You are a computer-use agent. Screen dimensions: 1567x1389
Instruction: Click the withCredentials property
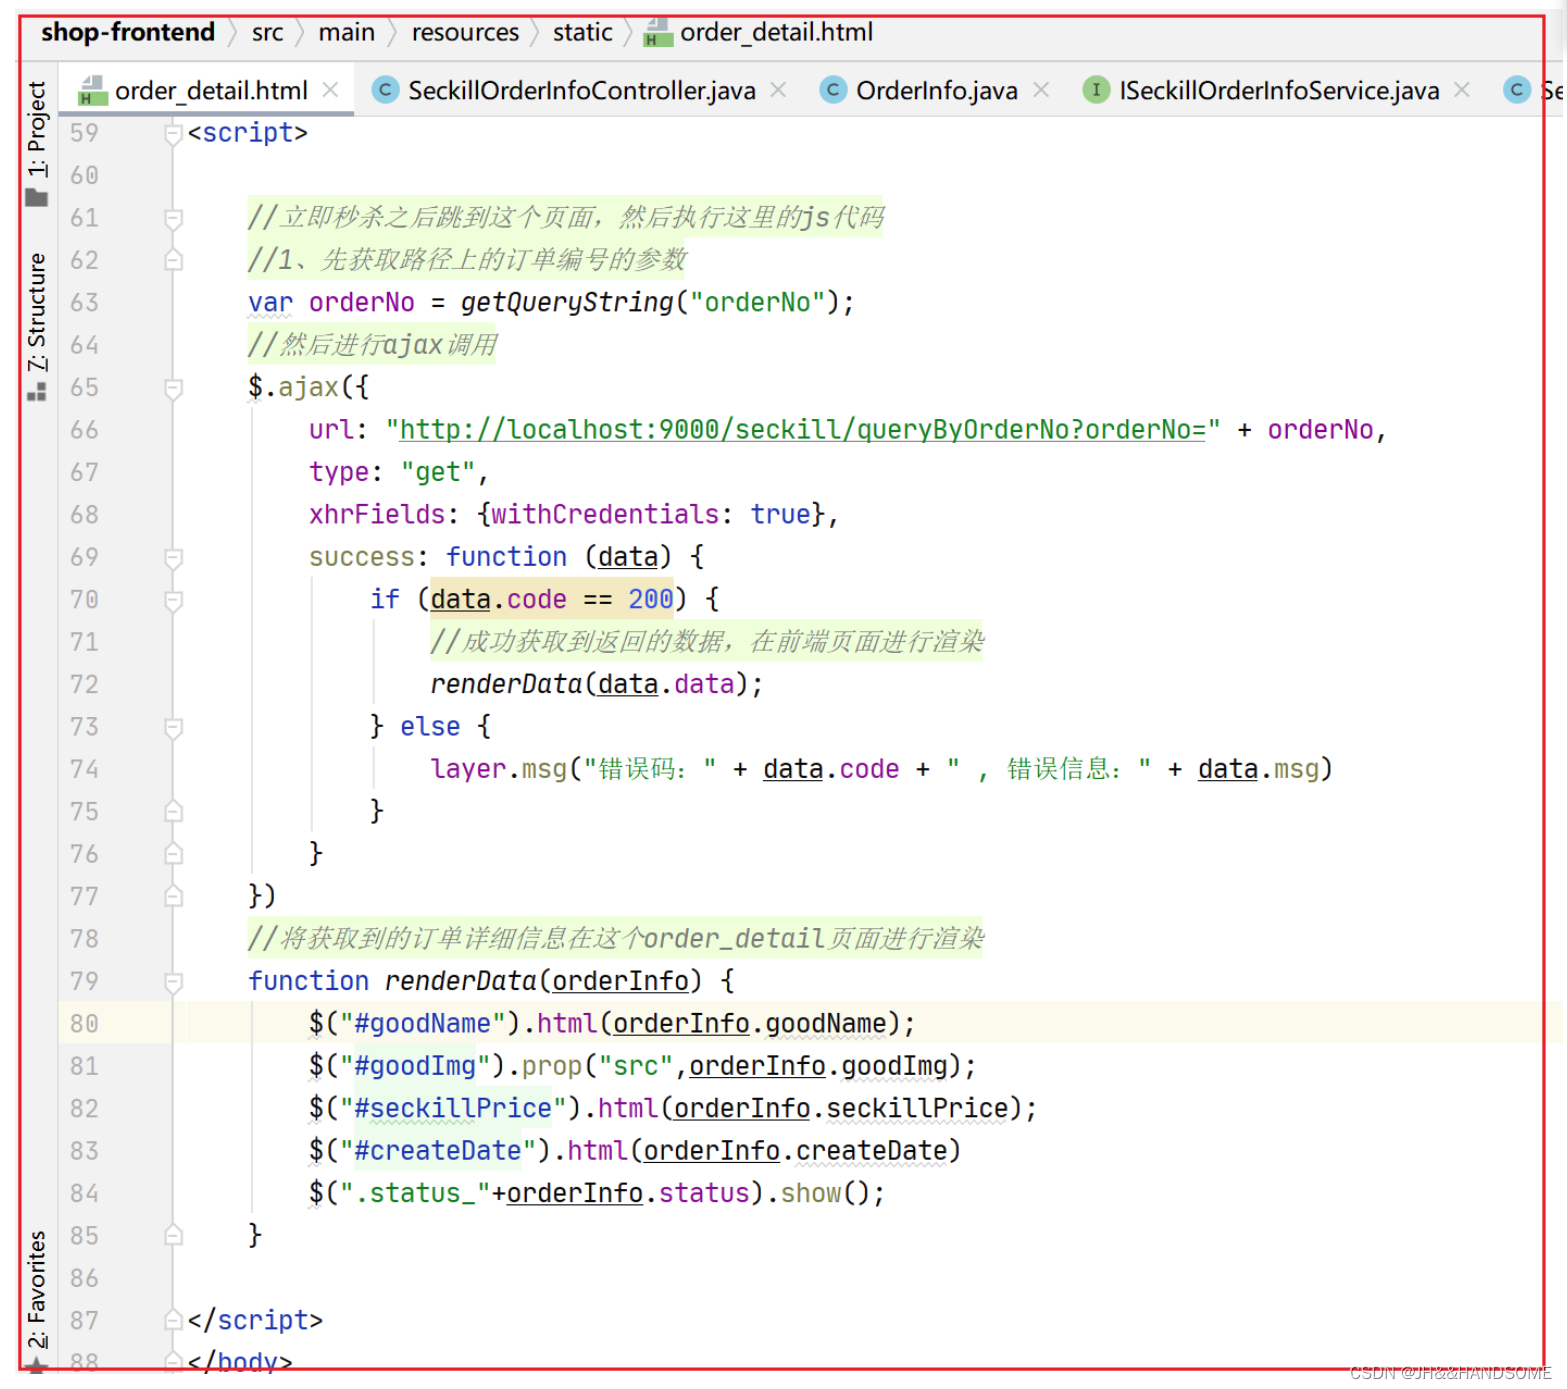click(x=605, y=515)
